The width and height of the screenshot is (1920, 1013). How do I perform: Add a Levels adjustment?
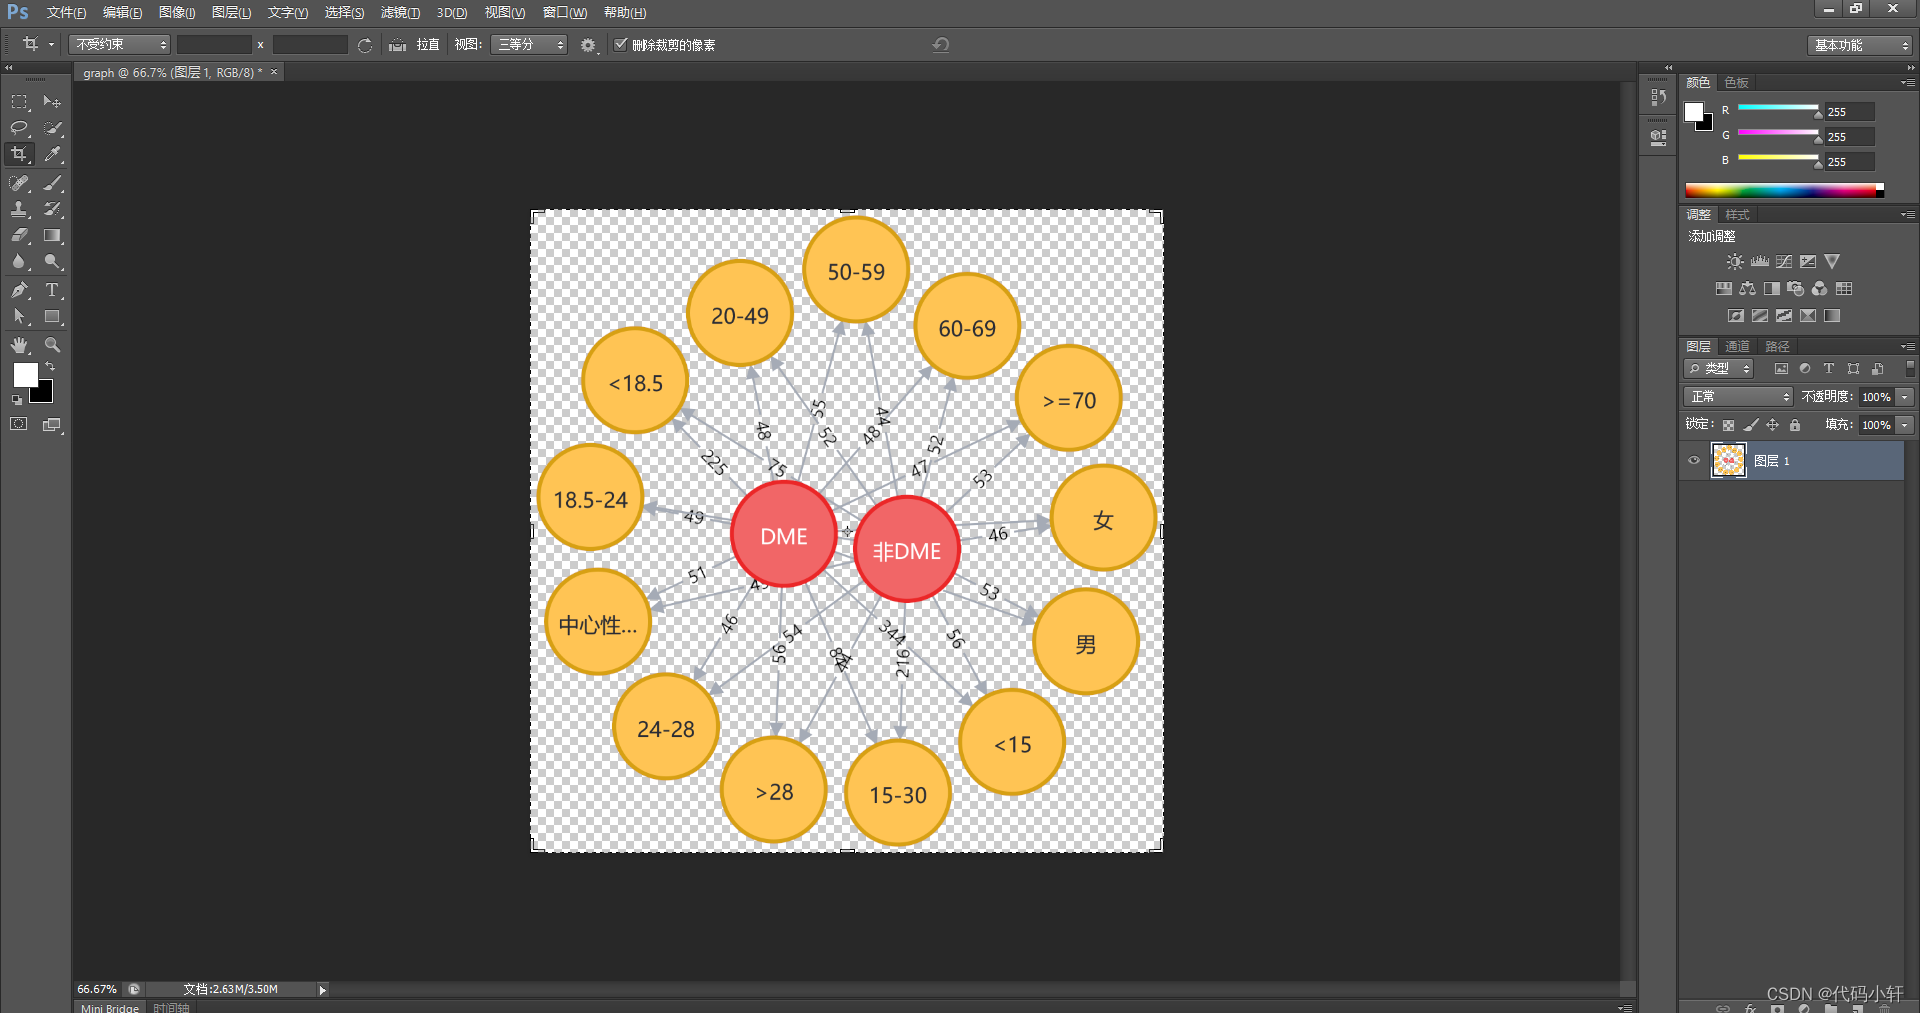point(1760,262)
